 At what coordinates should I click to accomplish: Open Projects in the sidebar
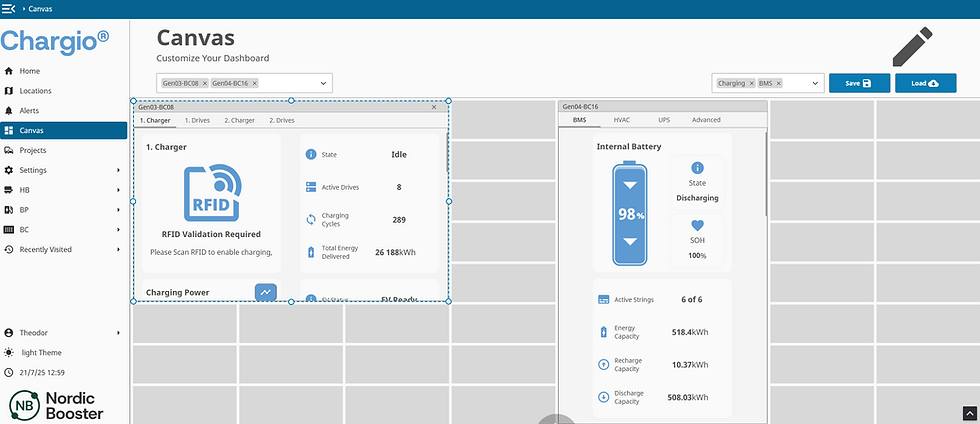(64, 150)
